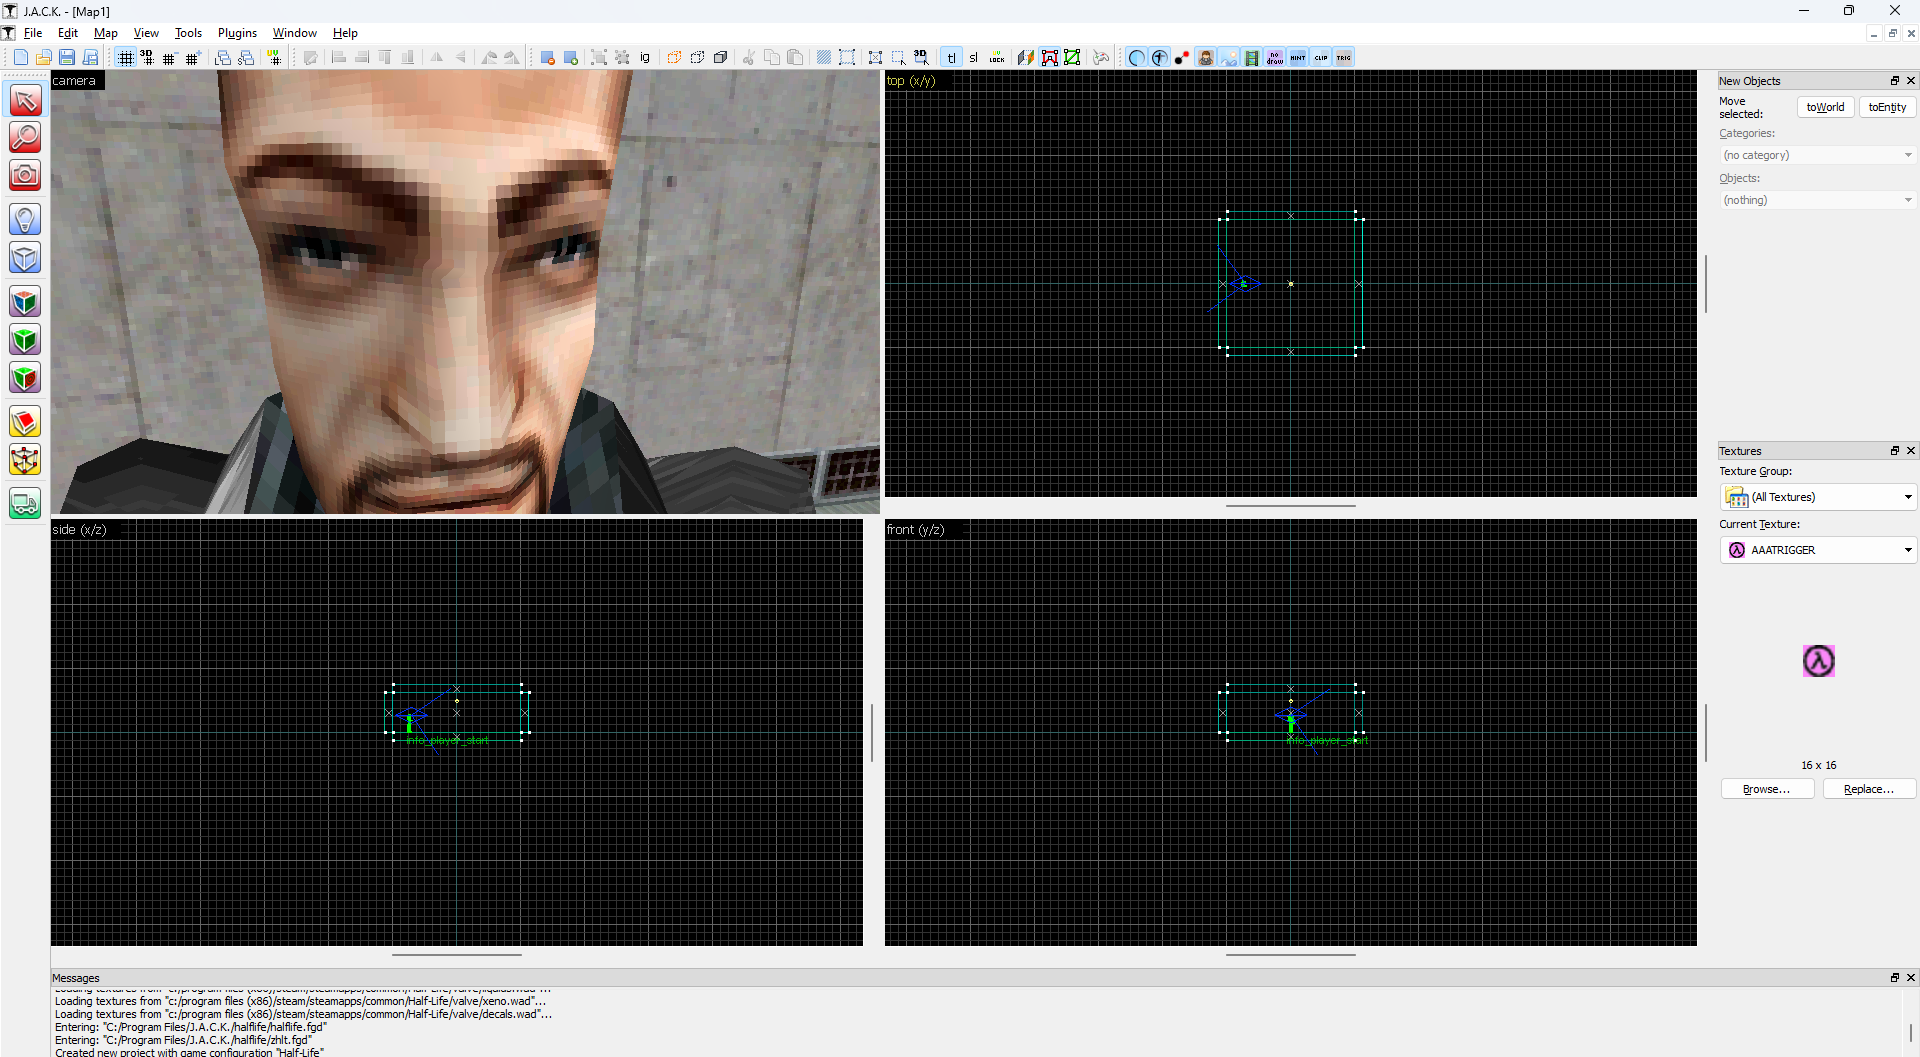Toggle the 2D grid display
Viewport: 1920px width, 1057px height.
[x=125, y=58]
